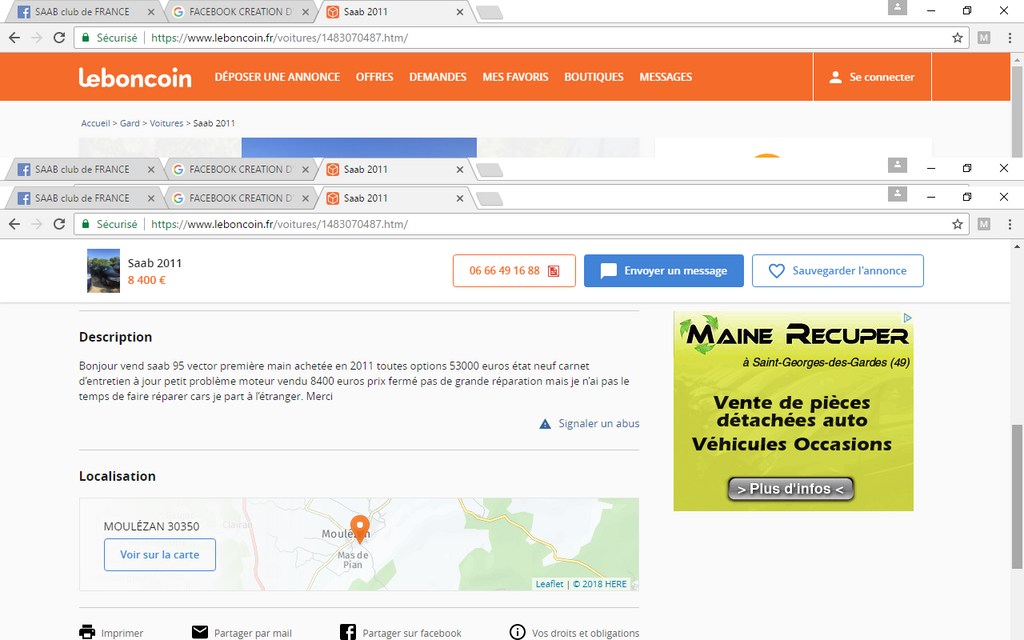Click bookmark star in front browser address bar
The height and width of the screenshot is (640, 1024).
[x=957, y=224]
